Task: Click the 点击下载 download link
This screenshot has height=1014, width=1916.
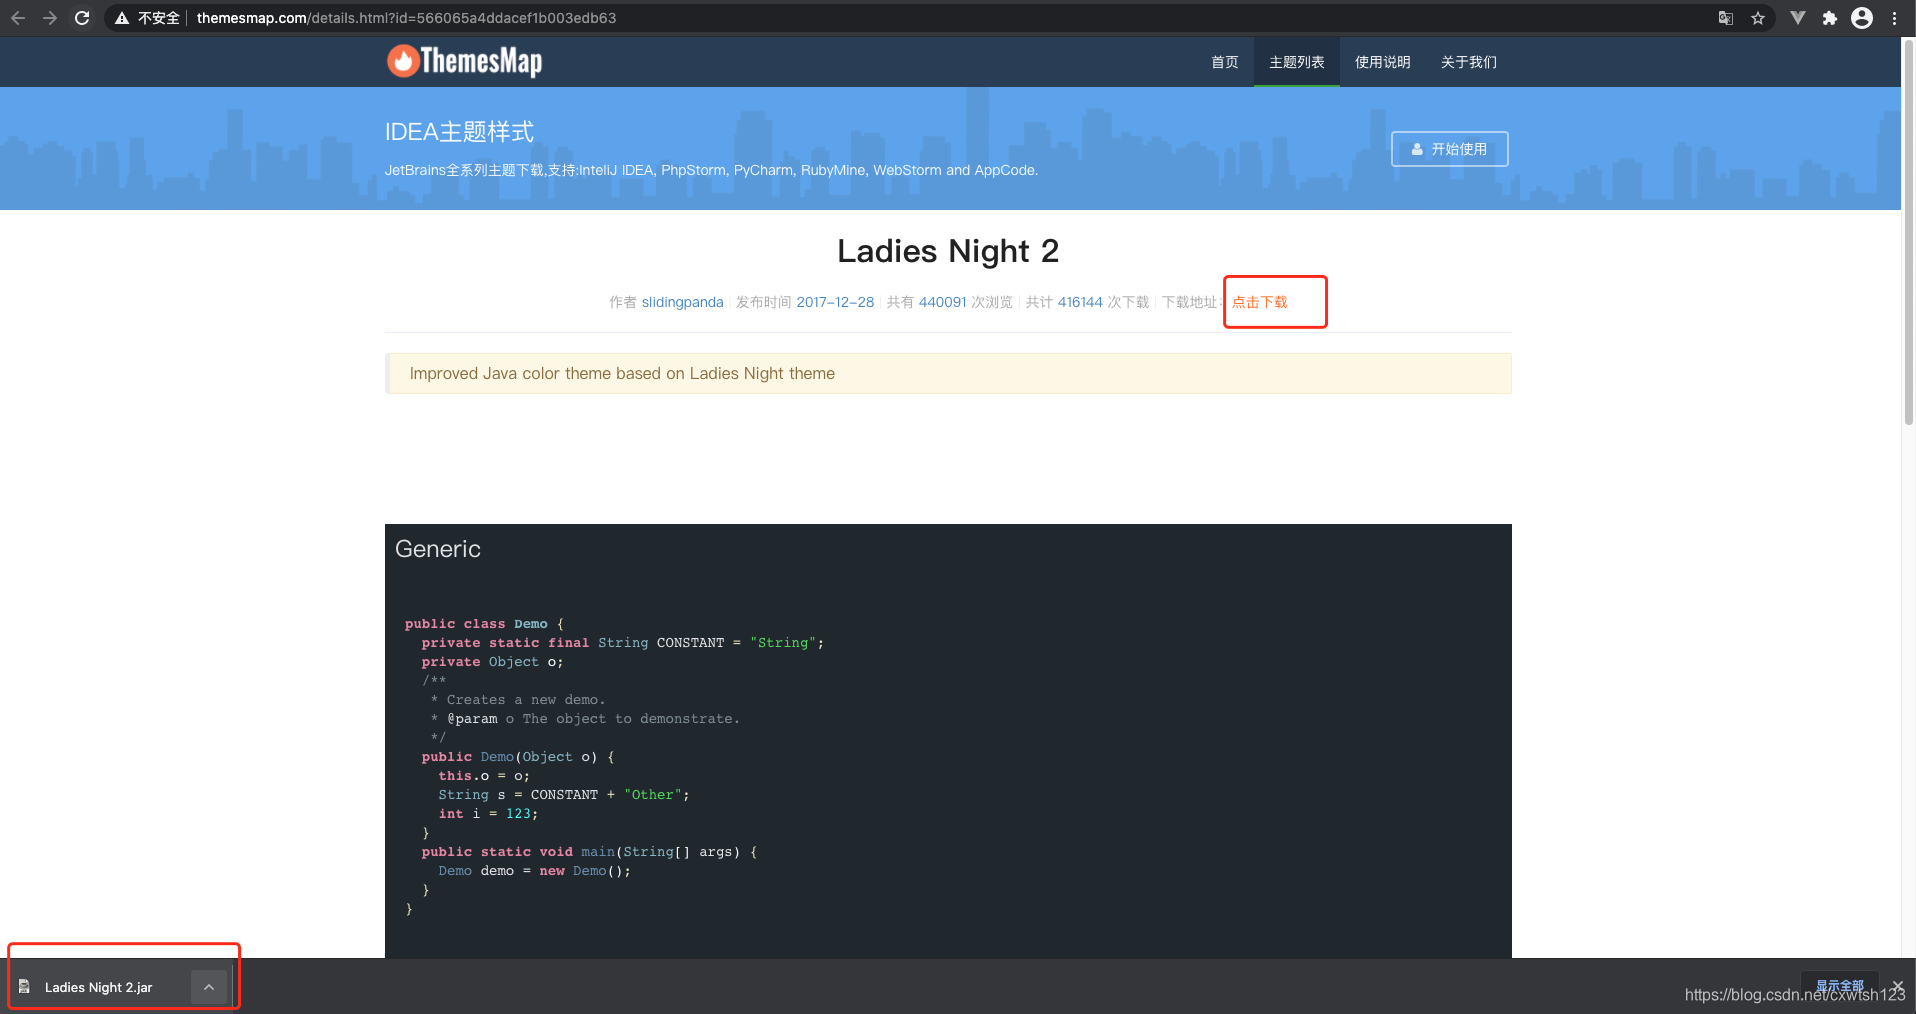Action: [x=1260, y=302]
